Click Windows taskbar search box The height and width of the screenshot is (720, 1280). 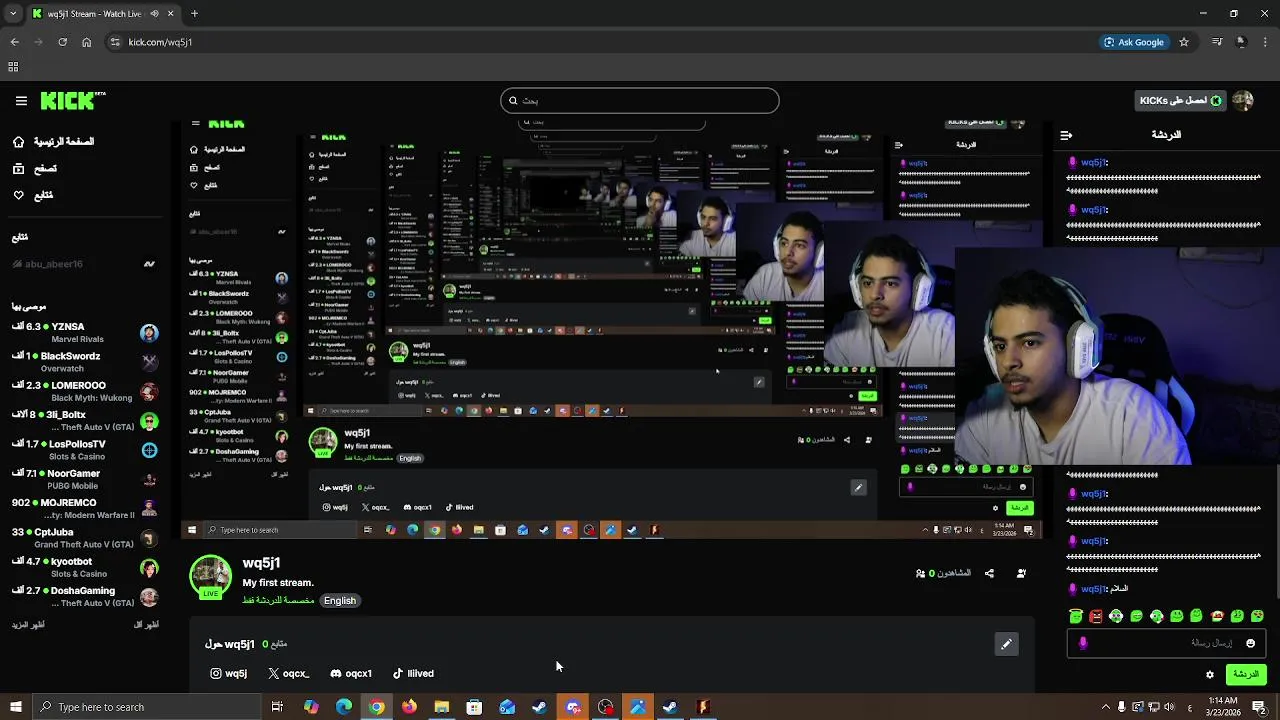point(145,707)
